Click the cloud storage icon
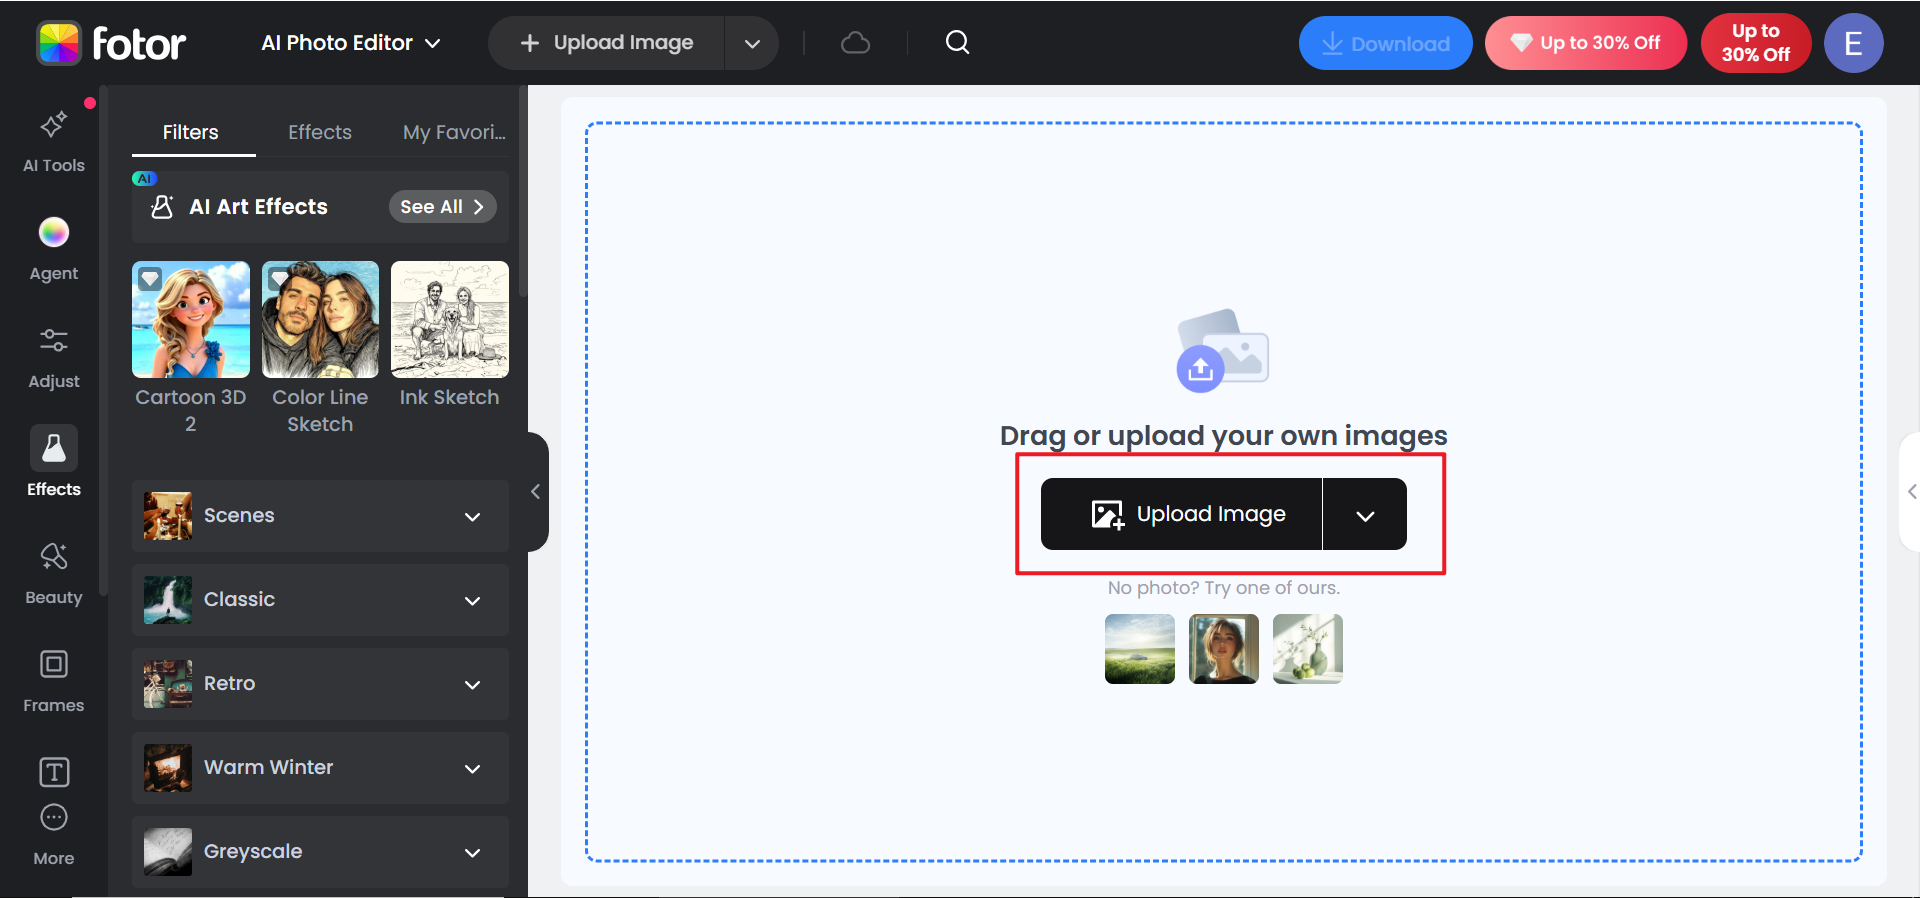 [x=855, y=43]
